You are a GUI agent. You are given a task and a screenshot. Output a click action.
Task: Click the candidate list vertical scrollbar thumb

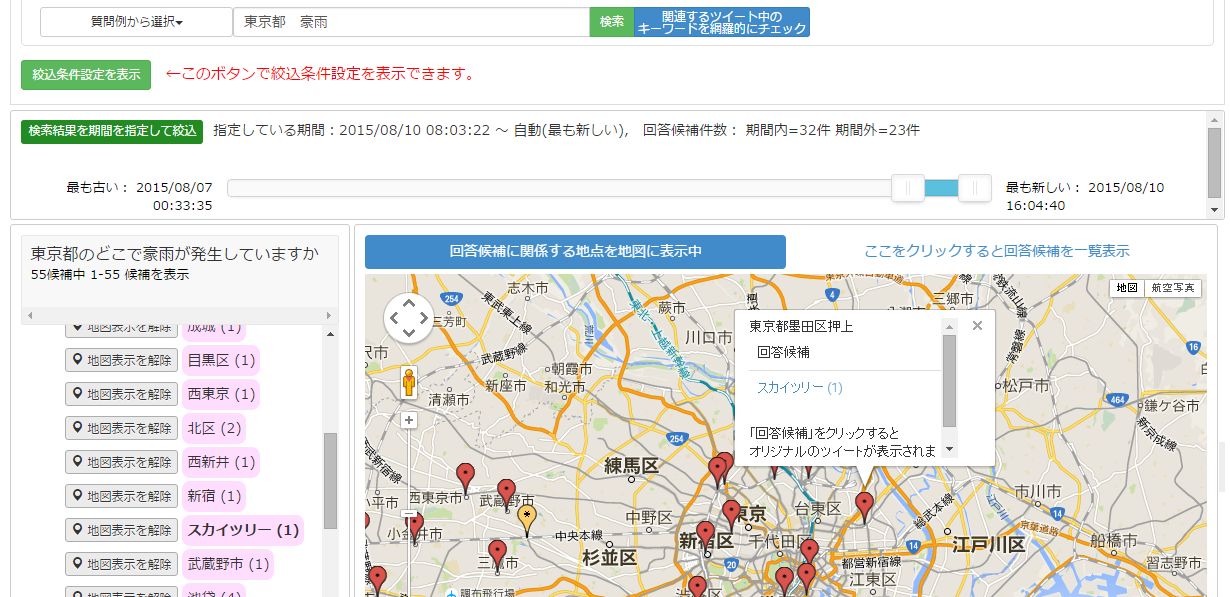tap(330, 481)
